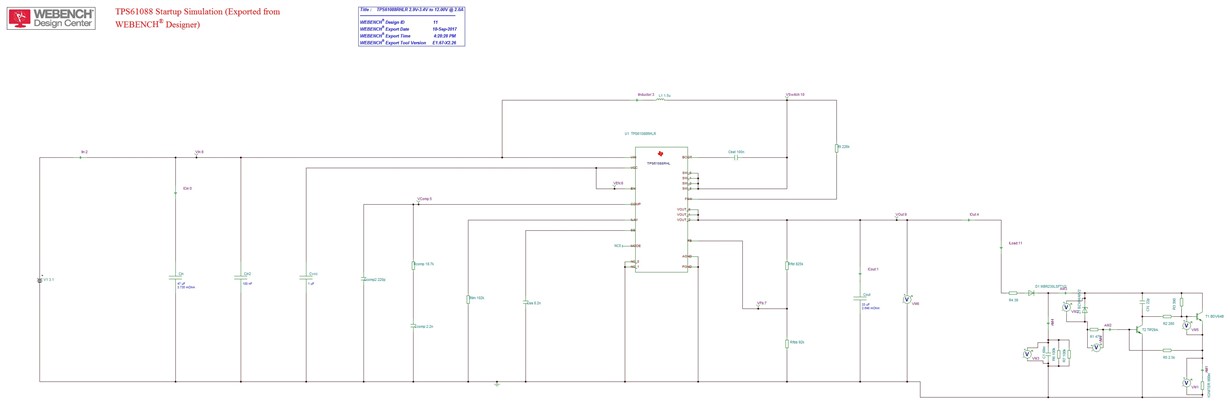The height and width of the screenshot is (404, 1230).
Task: Click the WEBENCH Export Tool Version row
Action: [x=412, y=42]
